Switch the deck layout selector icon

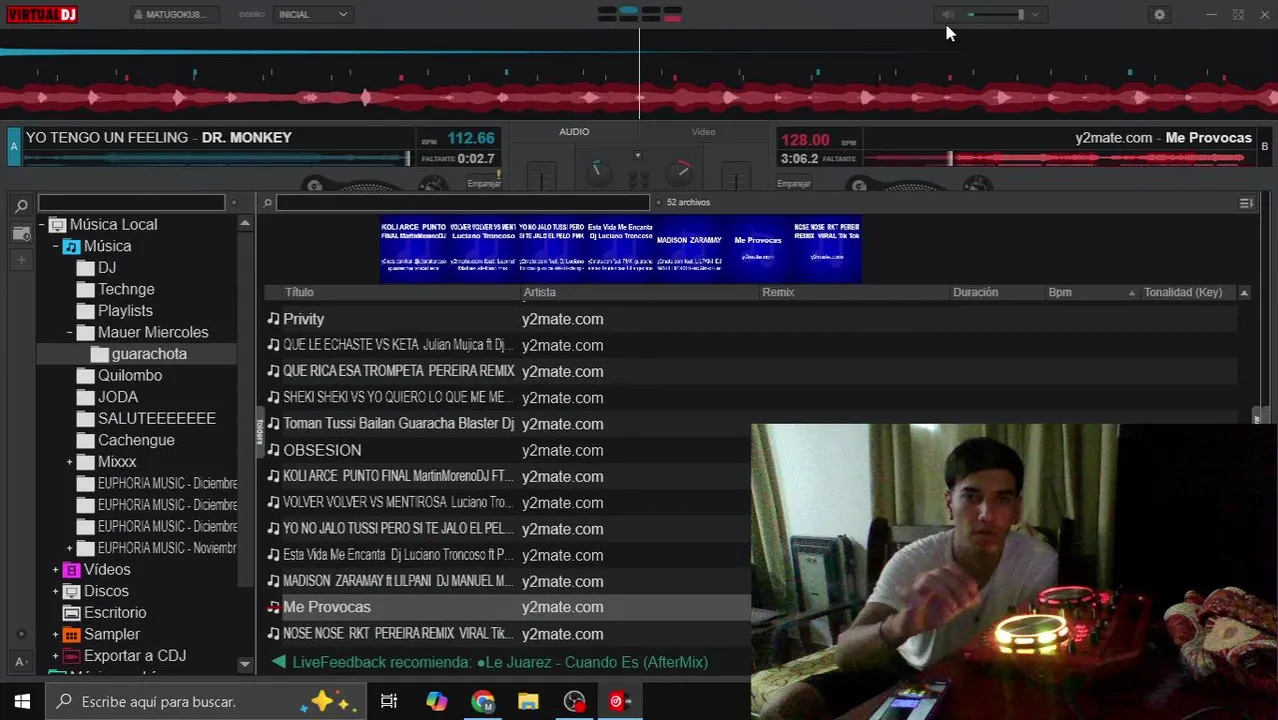coord(640,14)
